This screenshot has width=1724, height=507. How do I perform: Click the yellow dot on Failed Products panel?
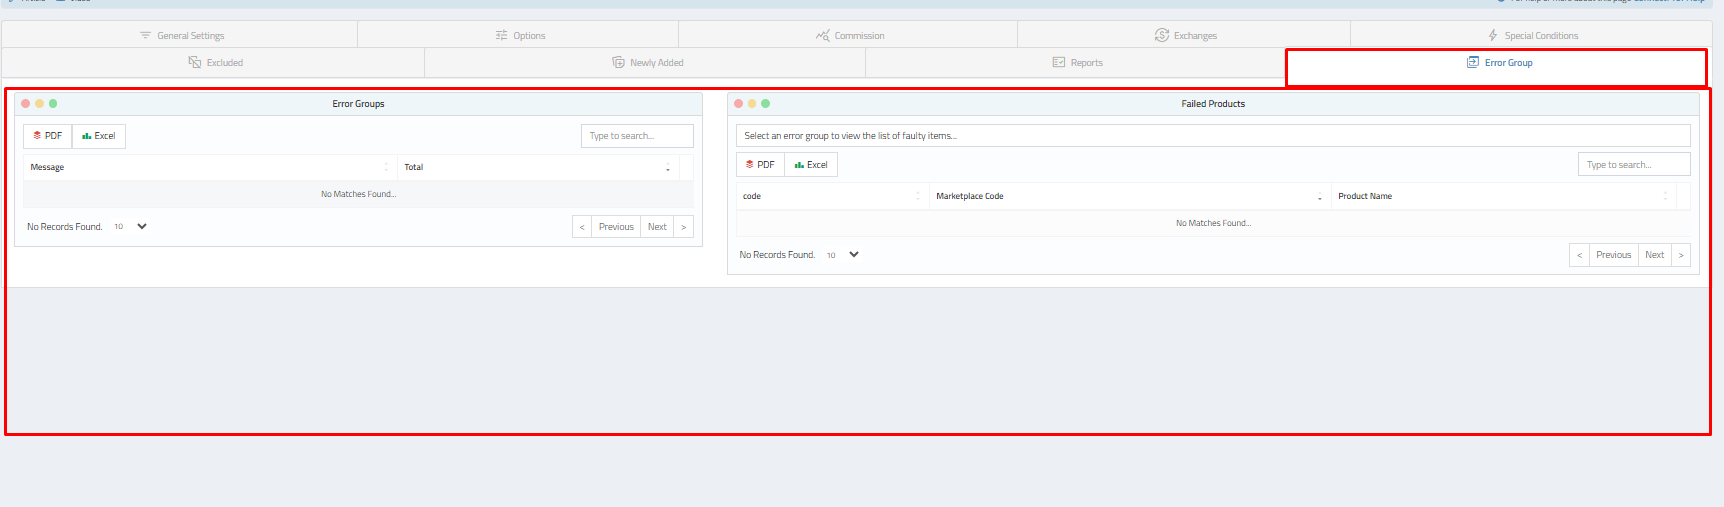click(x=752, y=104)
